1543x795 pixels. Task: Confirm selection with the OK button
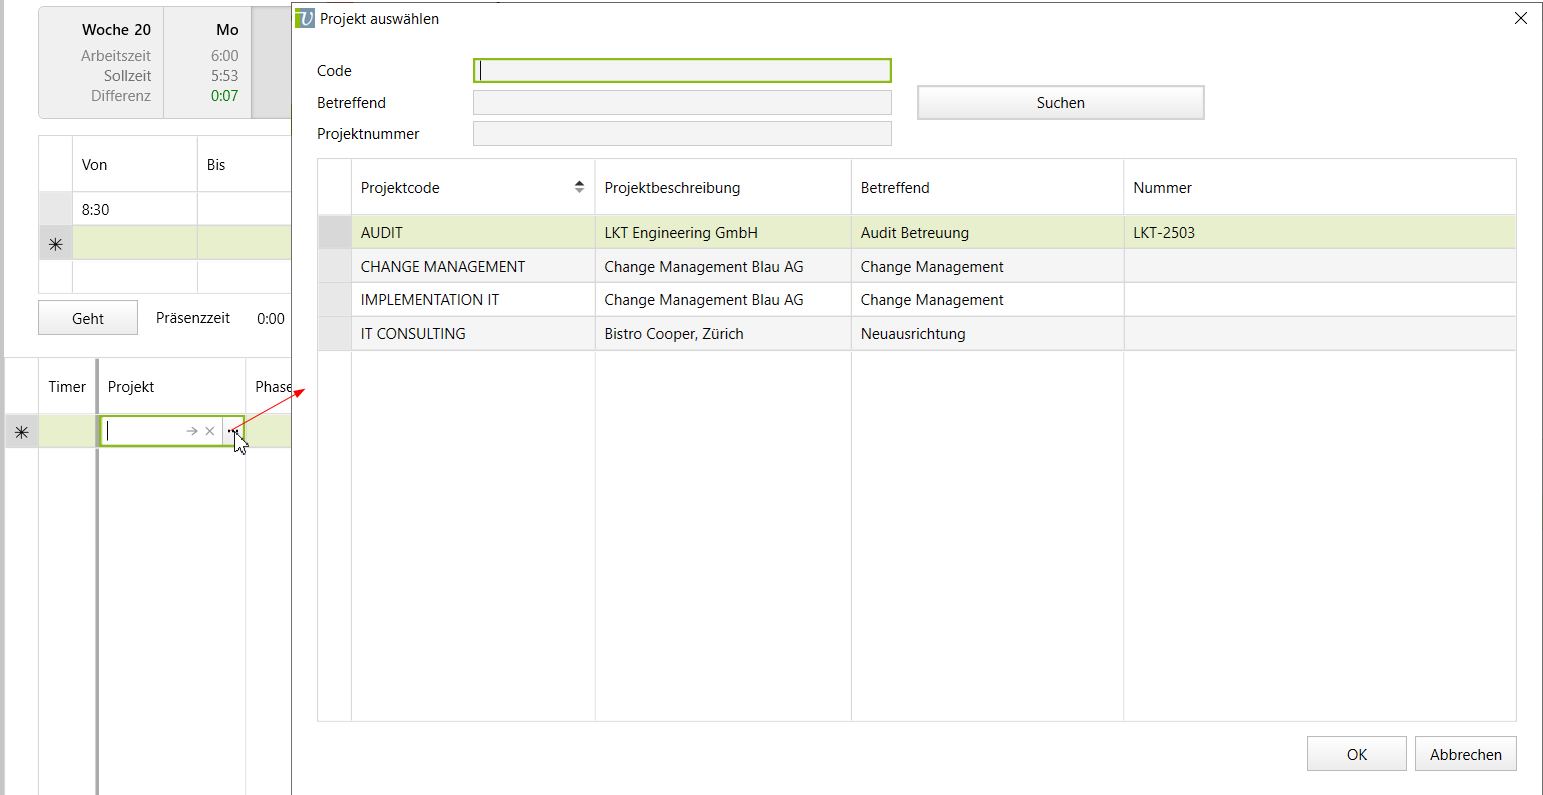[x=1356, y=754]
